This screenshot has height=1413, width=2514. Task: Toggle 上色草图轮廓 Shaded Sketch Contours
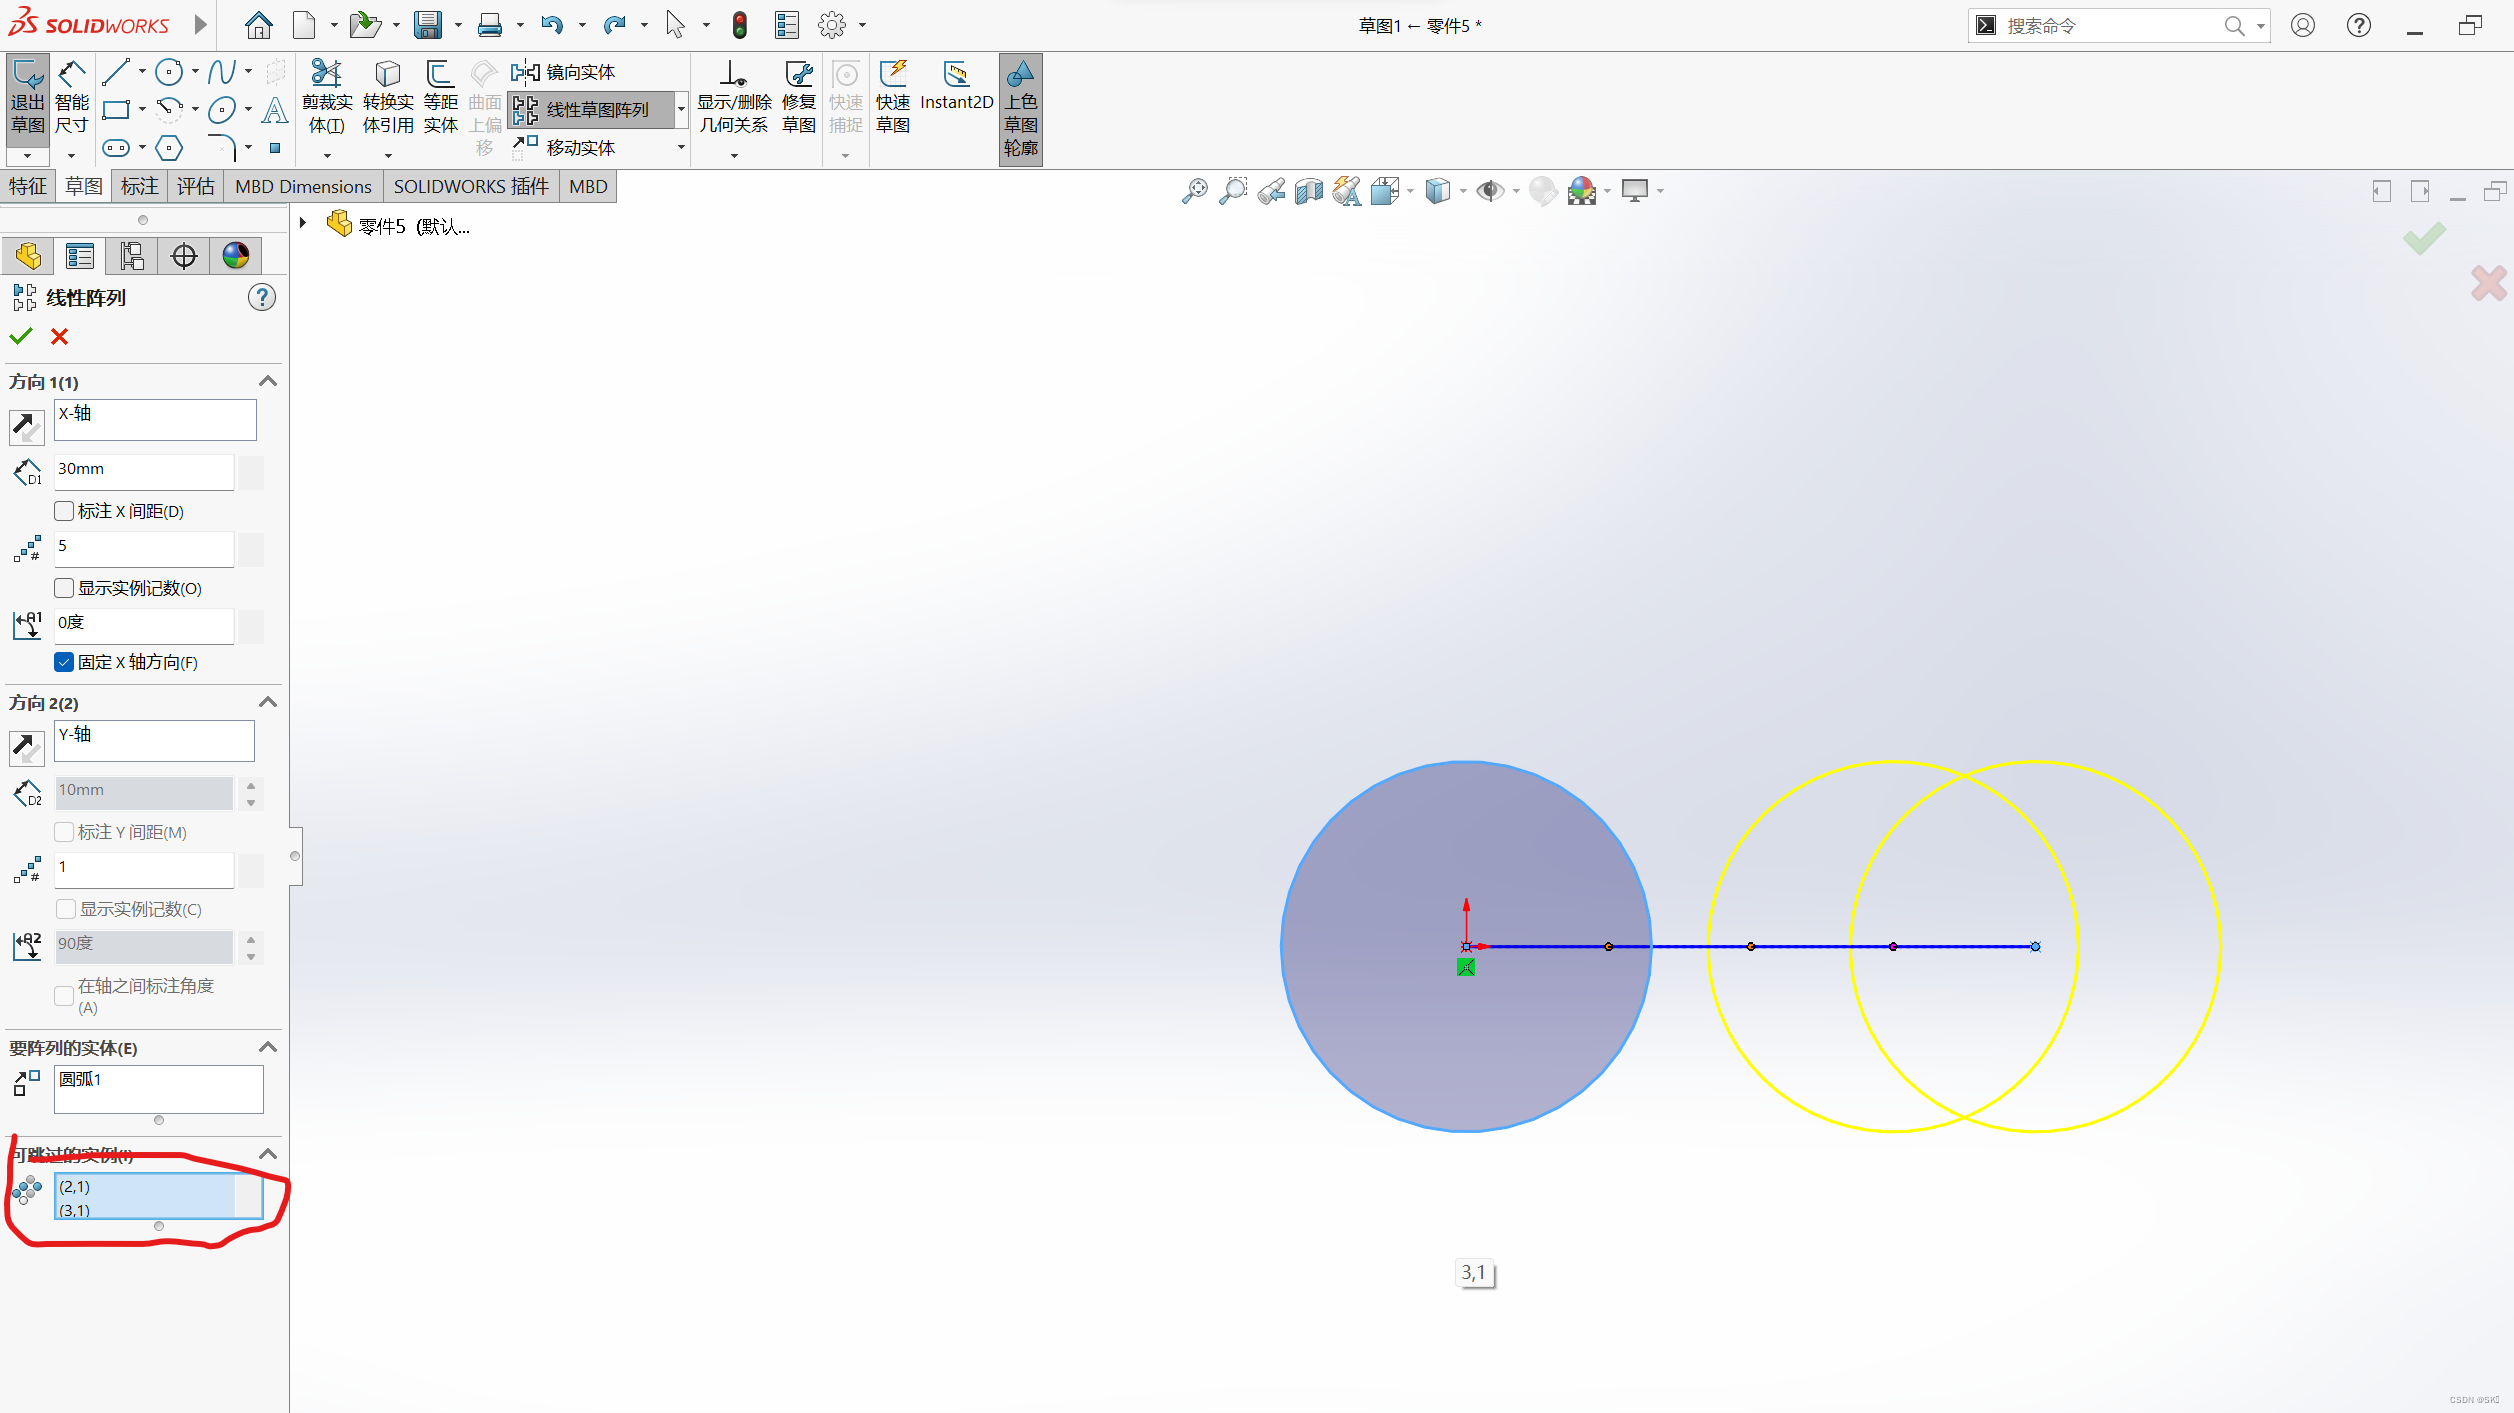[x=1020, y=108]
